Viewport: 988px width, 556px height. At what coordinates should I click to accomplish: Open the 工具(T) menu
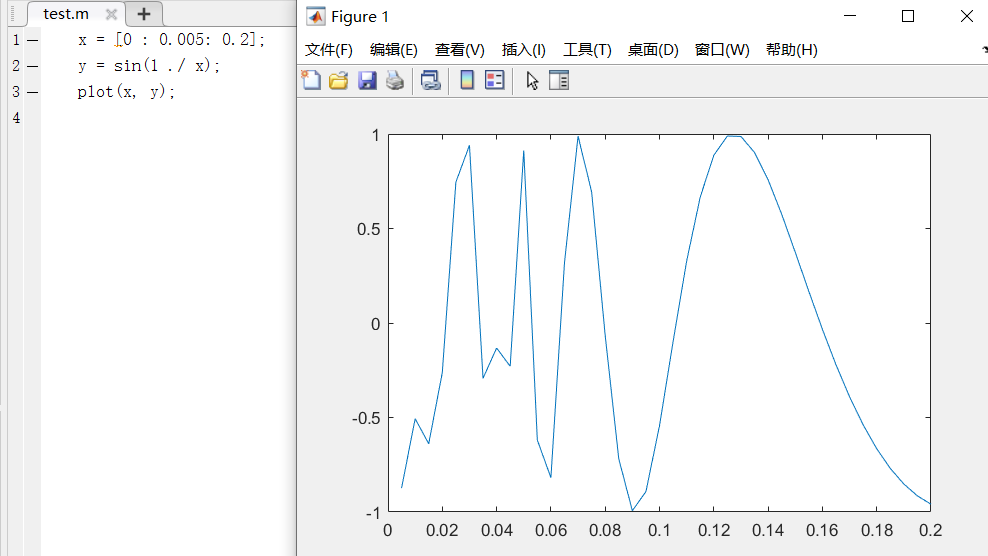coord(587,50)
